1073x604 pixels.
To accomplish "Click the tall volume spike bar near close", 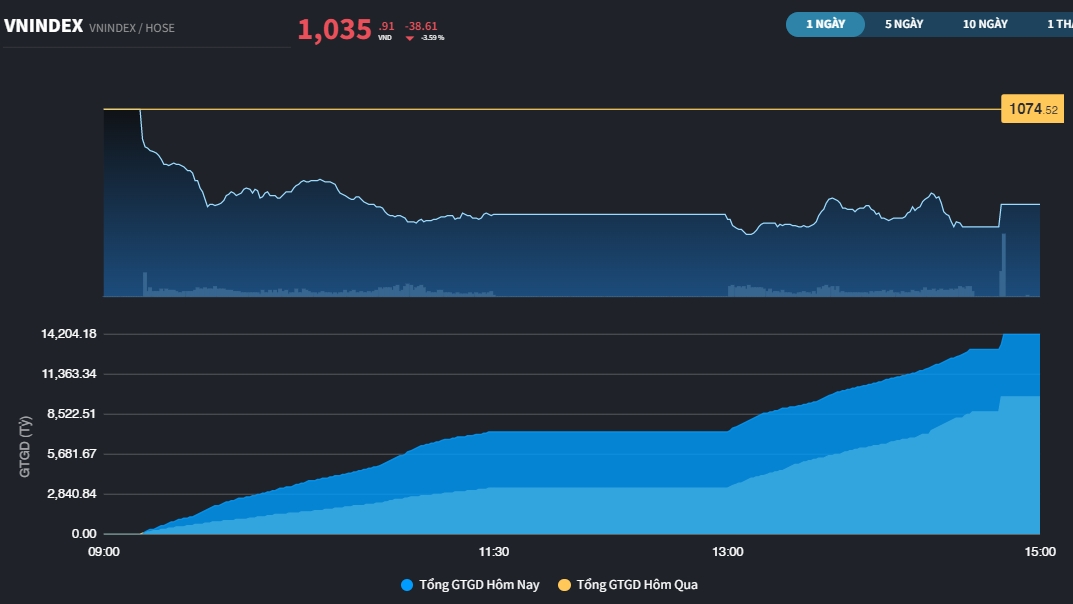I will pyautogui.click(x=1004, y=265).
